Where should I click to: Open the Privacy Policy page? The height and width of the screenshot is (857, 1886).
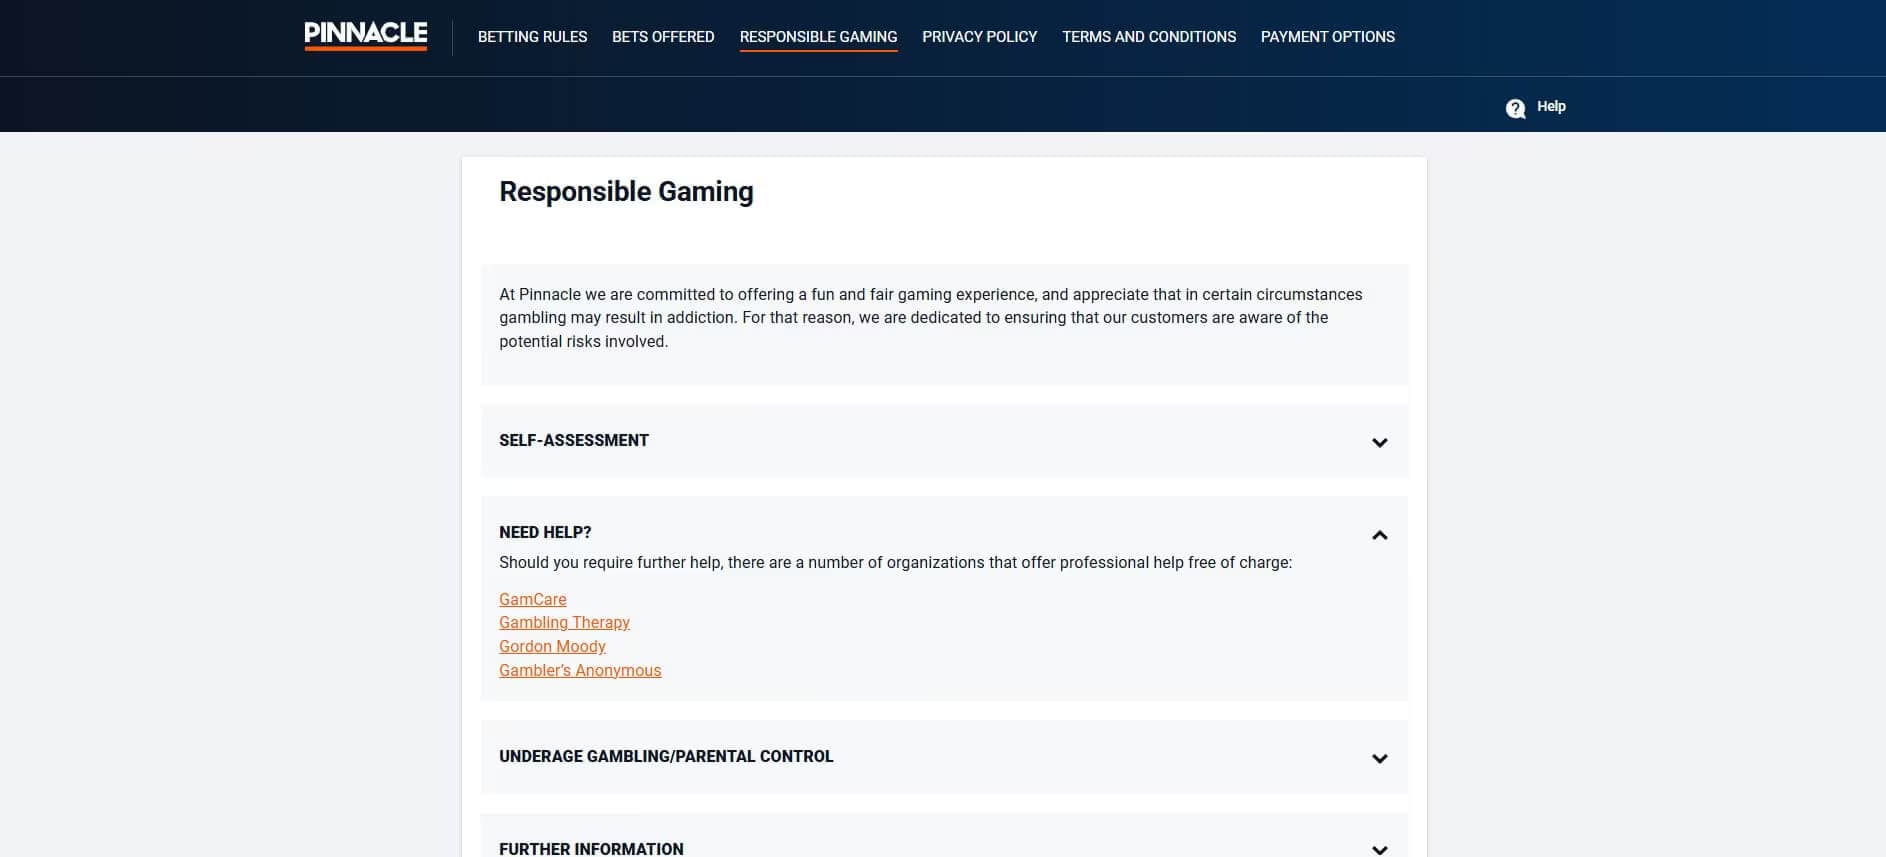click(x=979, y=37)
